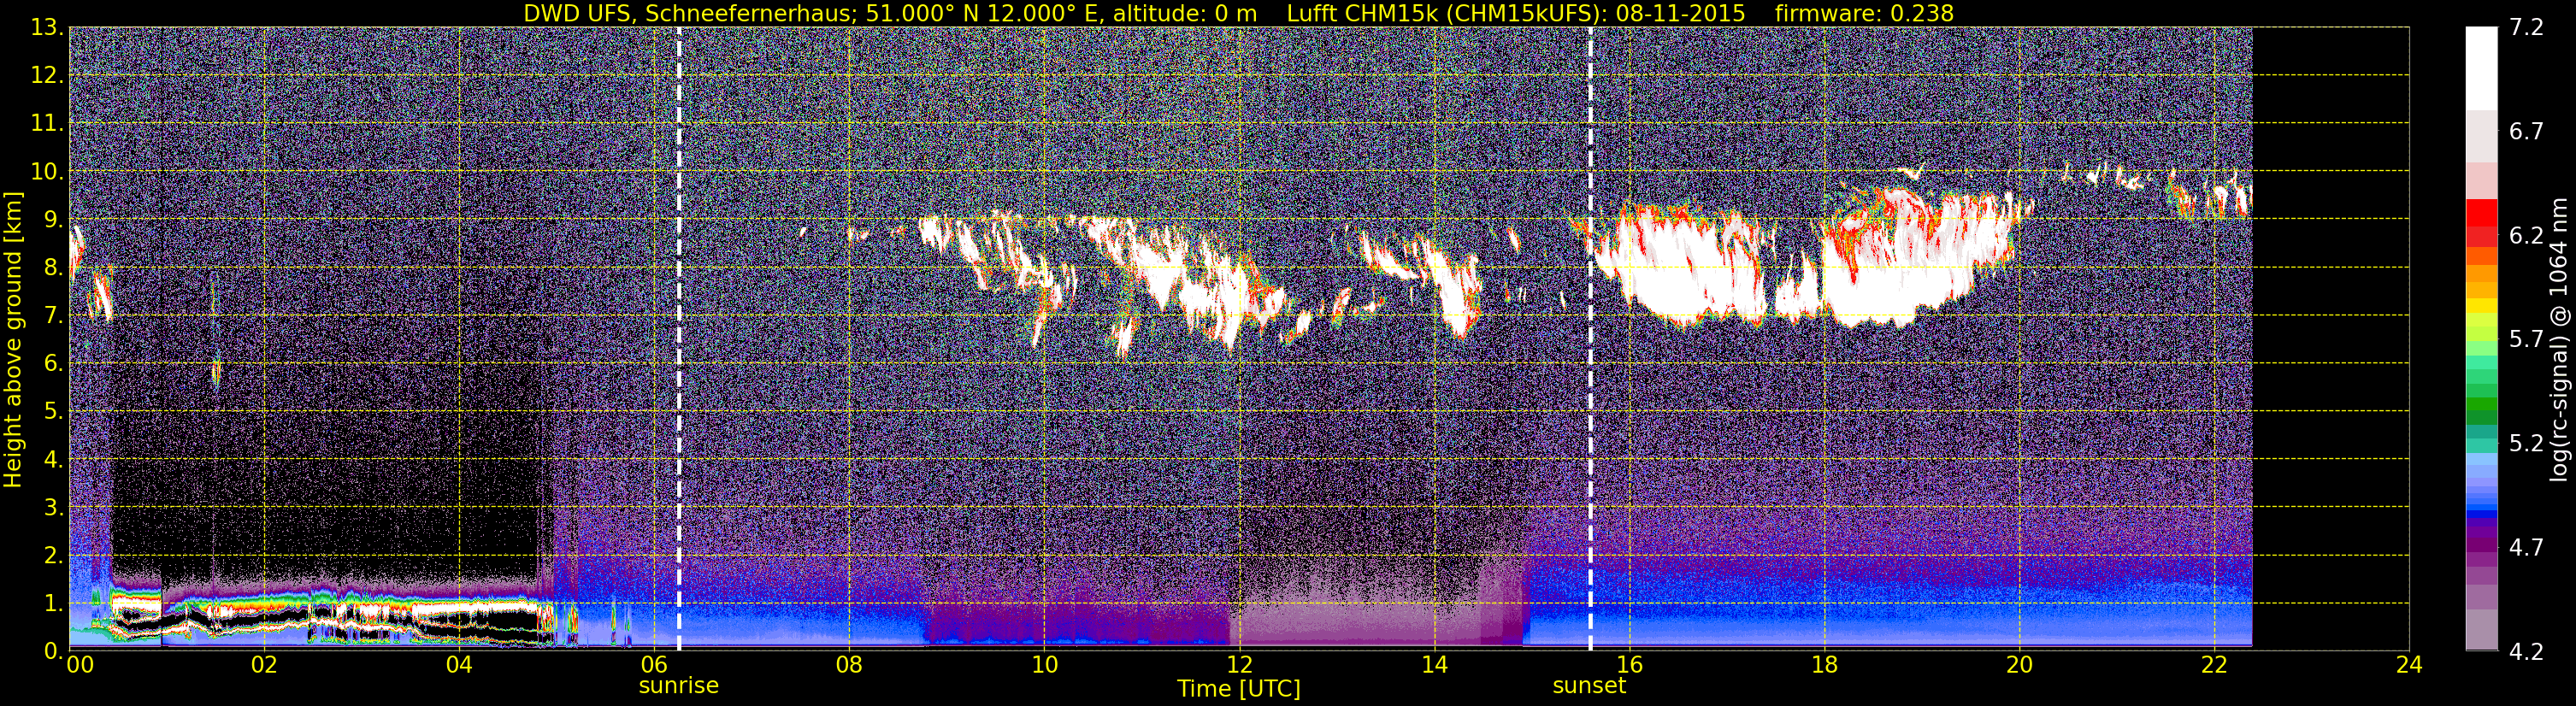Click the colorbar value label '5.7'

2526,339
